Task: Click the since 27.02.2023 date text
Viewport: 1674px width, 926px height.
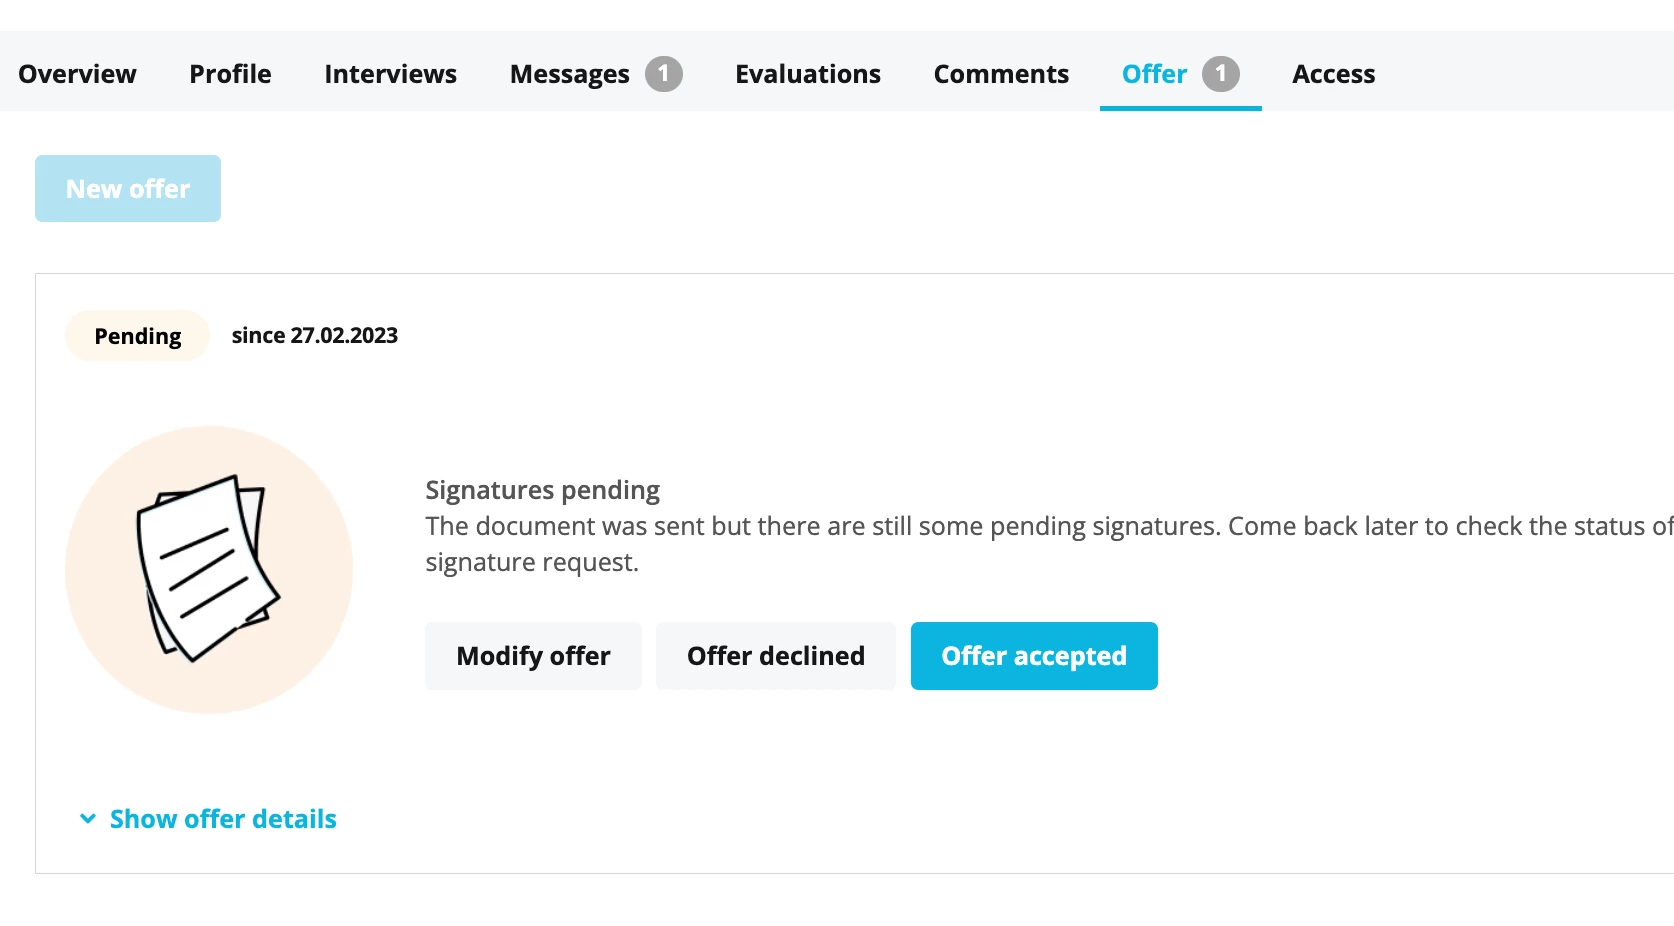Action: [315, 336]
